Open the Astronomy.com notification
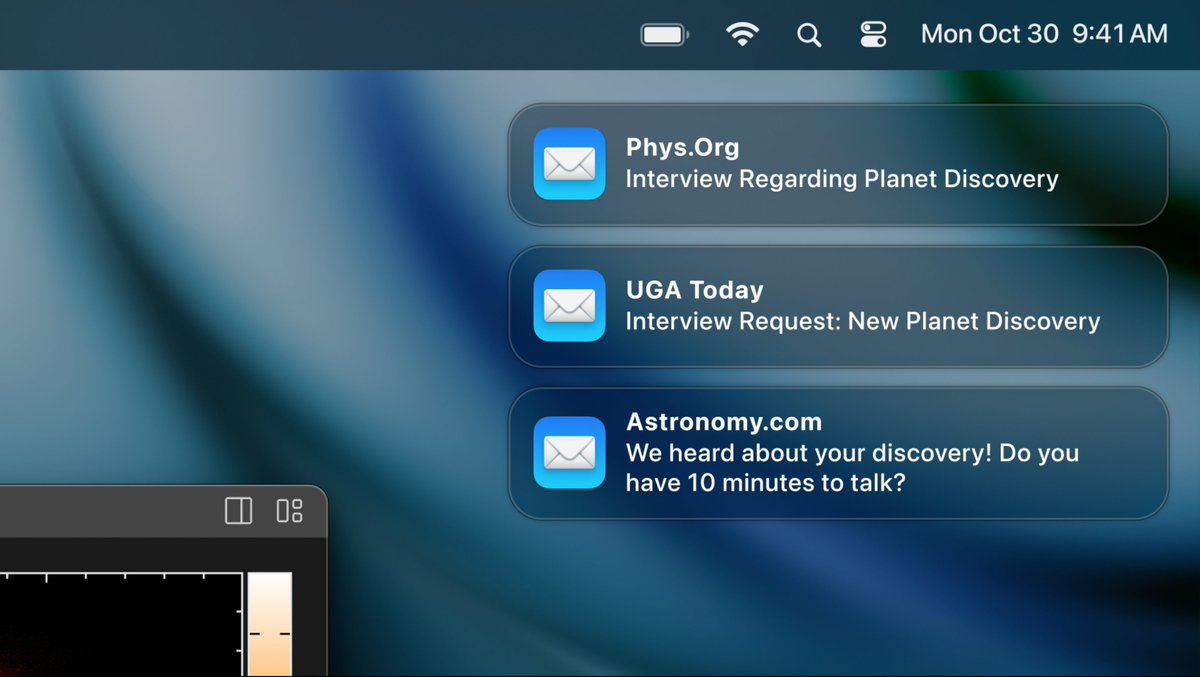This screenshot has height=677, width=1200. click(x=838, y=453)
